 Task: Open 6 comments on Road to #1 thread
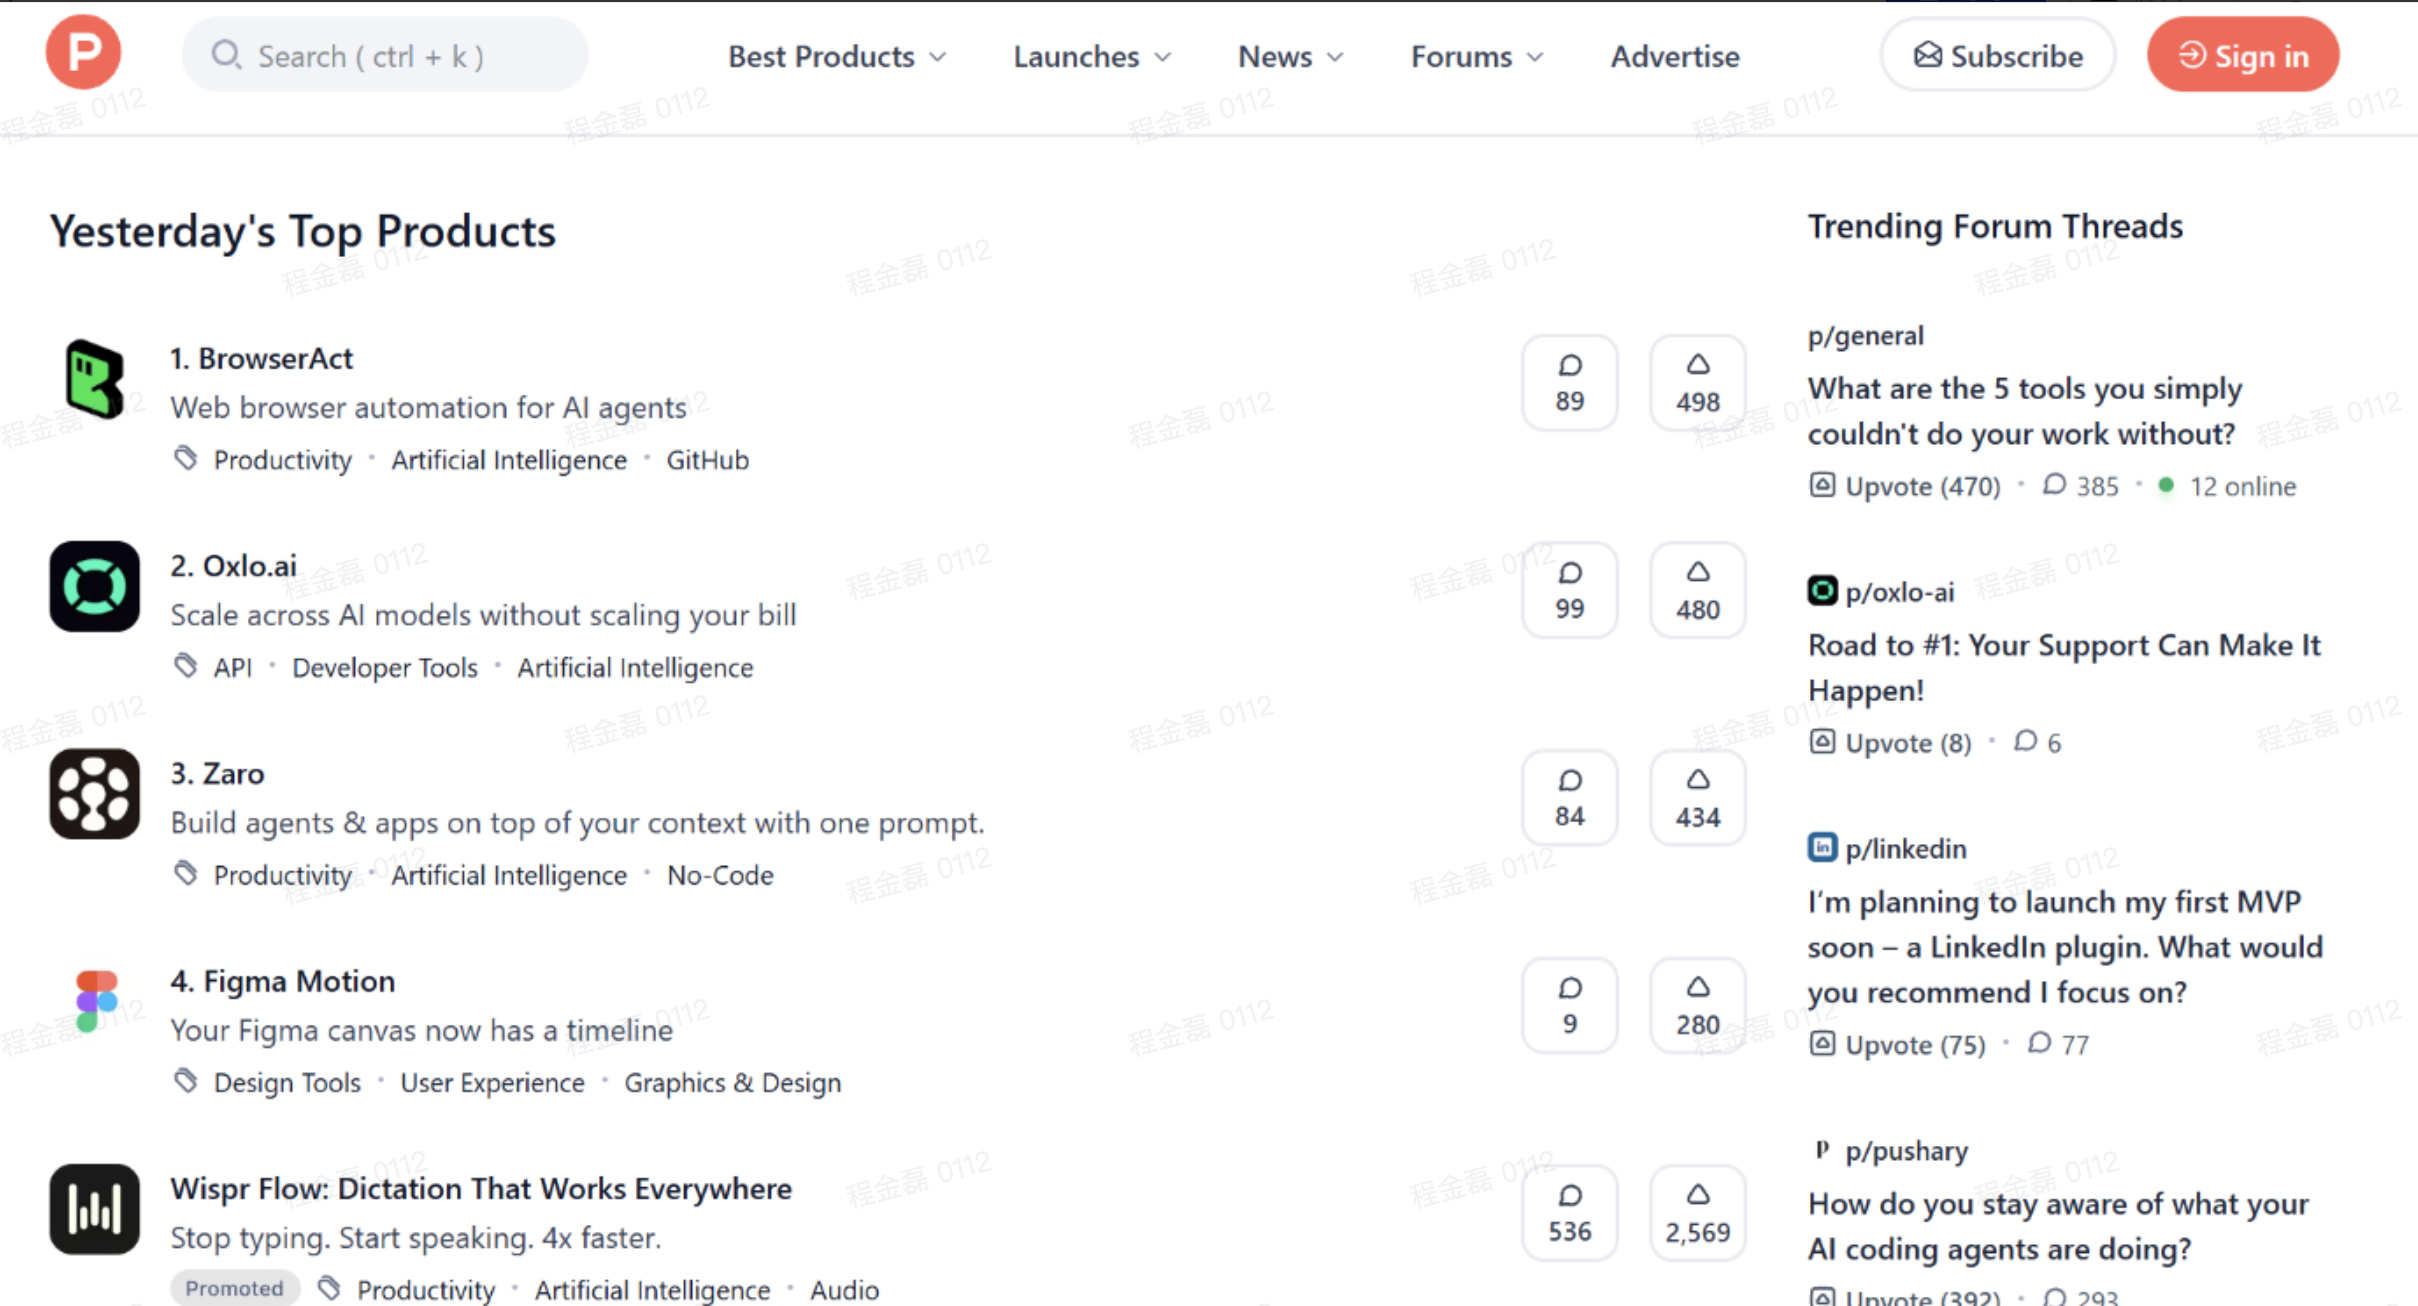(x=2038, y=743)
